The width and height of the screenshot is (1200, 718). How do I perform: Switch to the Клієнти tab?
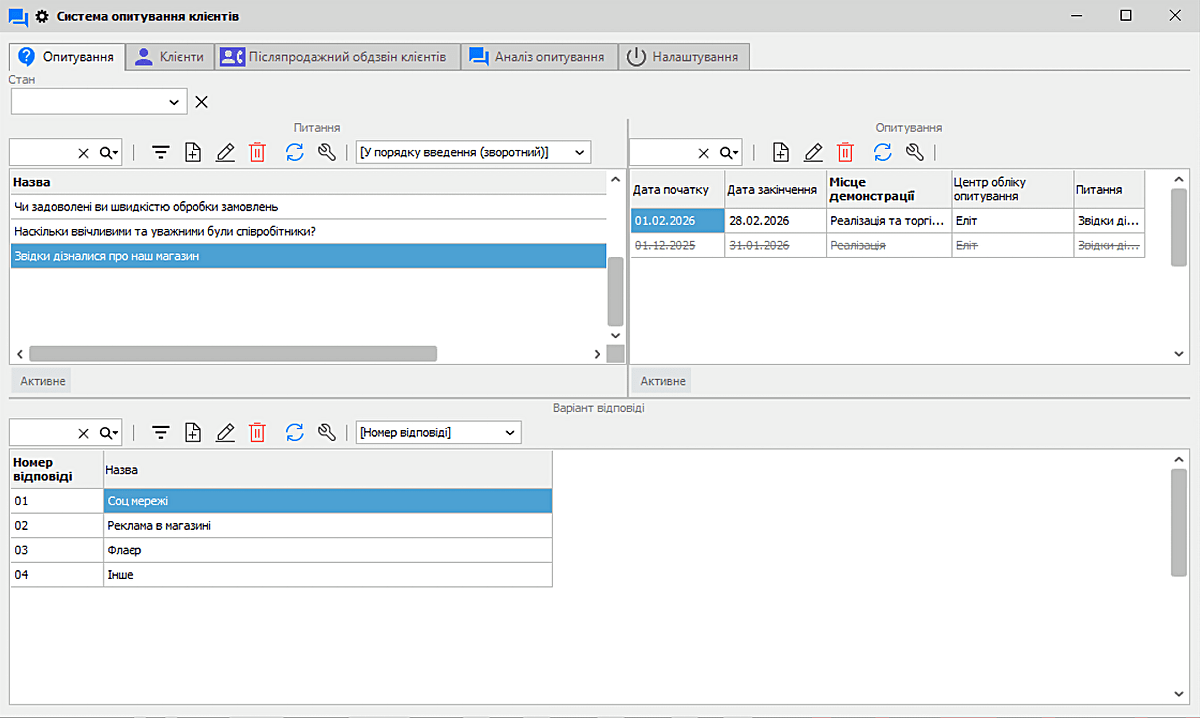[171, 57]
